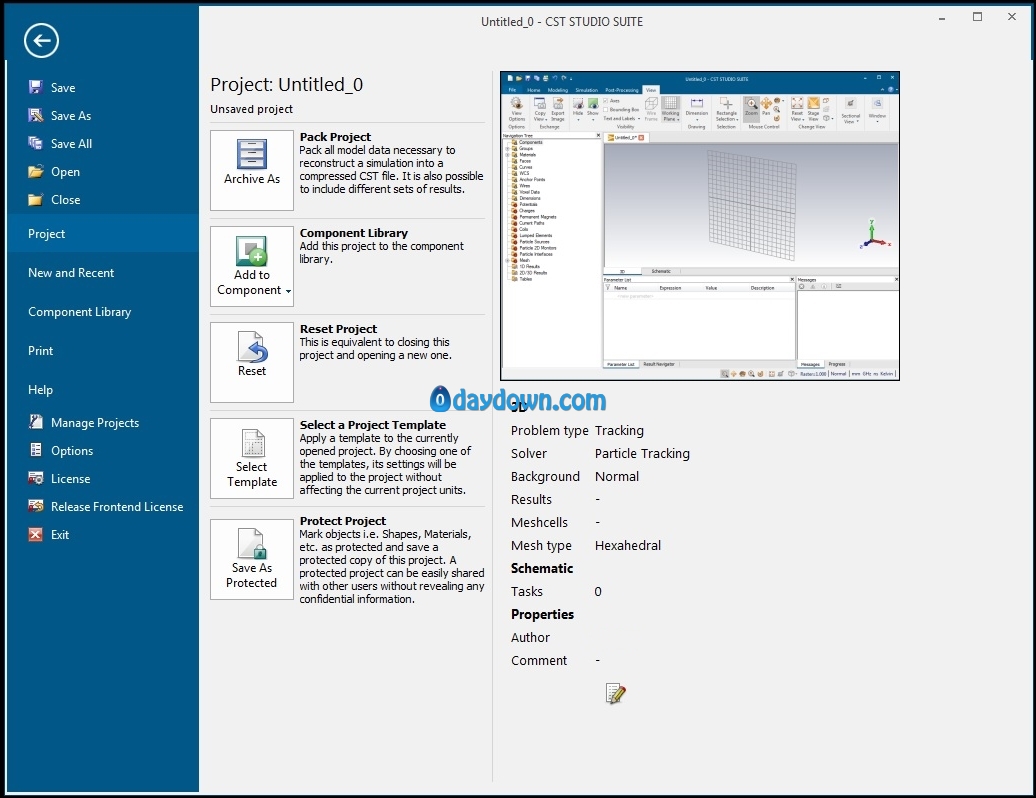
Task: Click the Tasks label
Action: [x=526, y=591]
